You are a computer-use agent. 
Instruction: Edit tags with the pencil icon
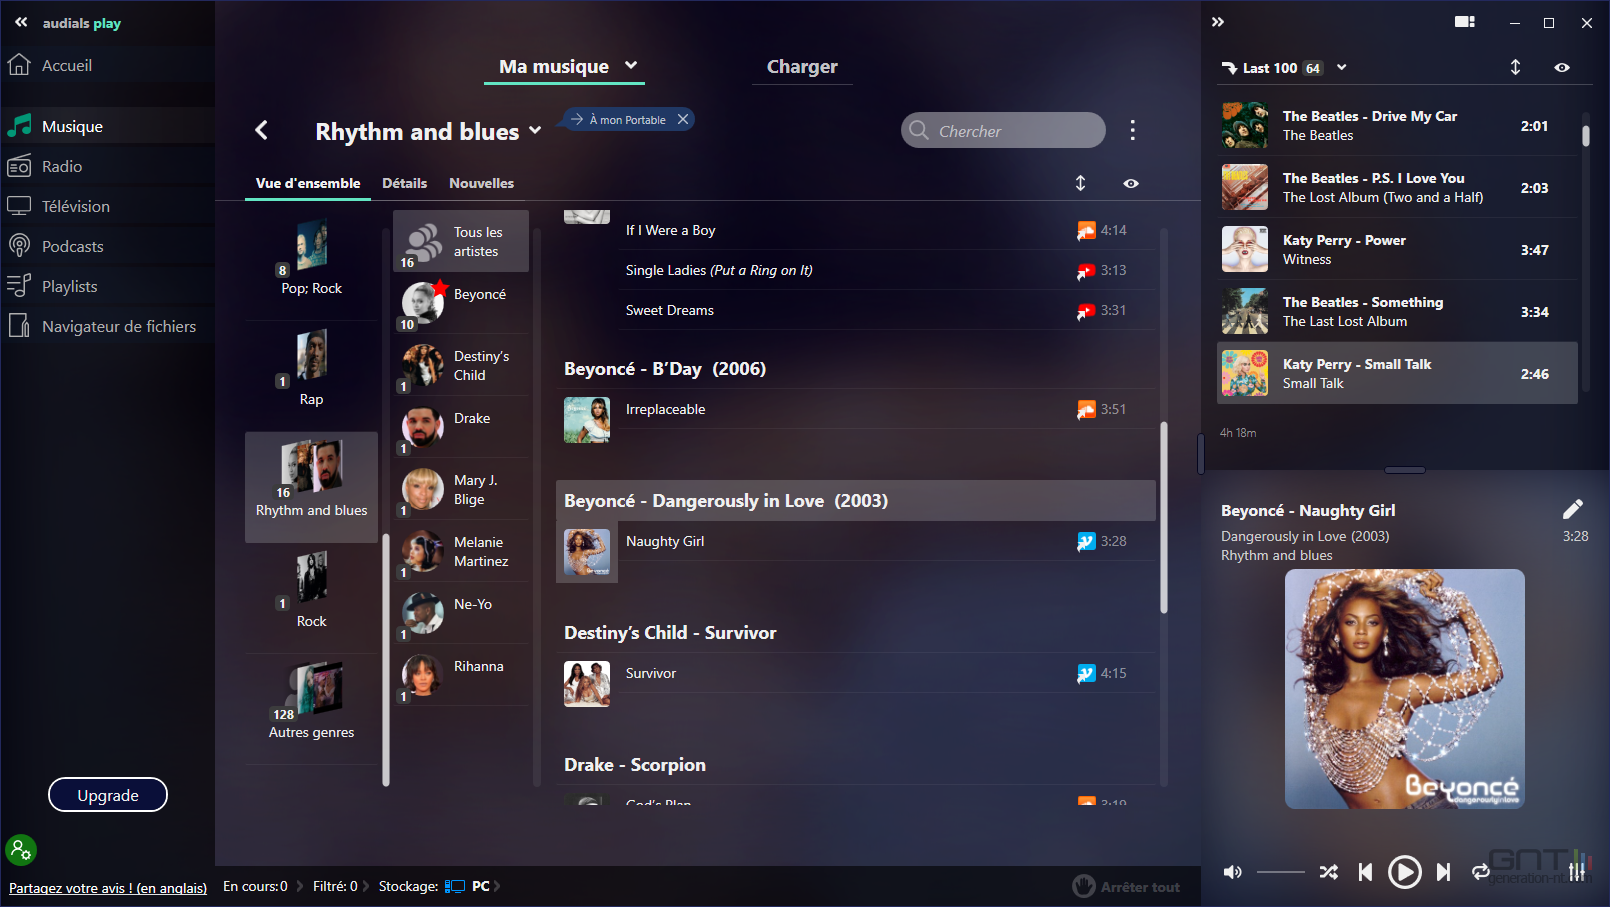(x=1572, y=510)
